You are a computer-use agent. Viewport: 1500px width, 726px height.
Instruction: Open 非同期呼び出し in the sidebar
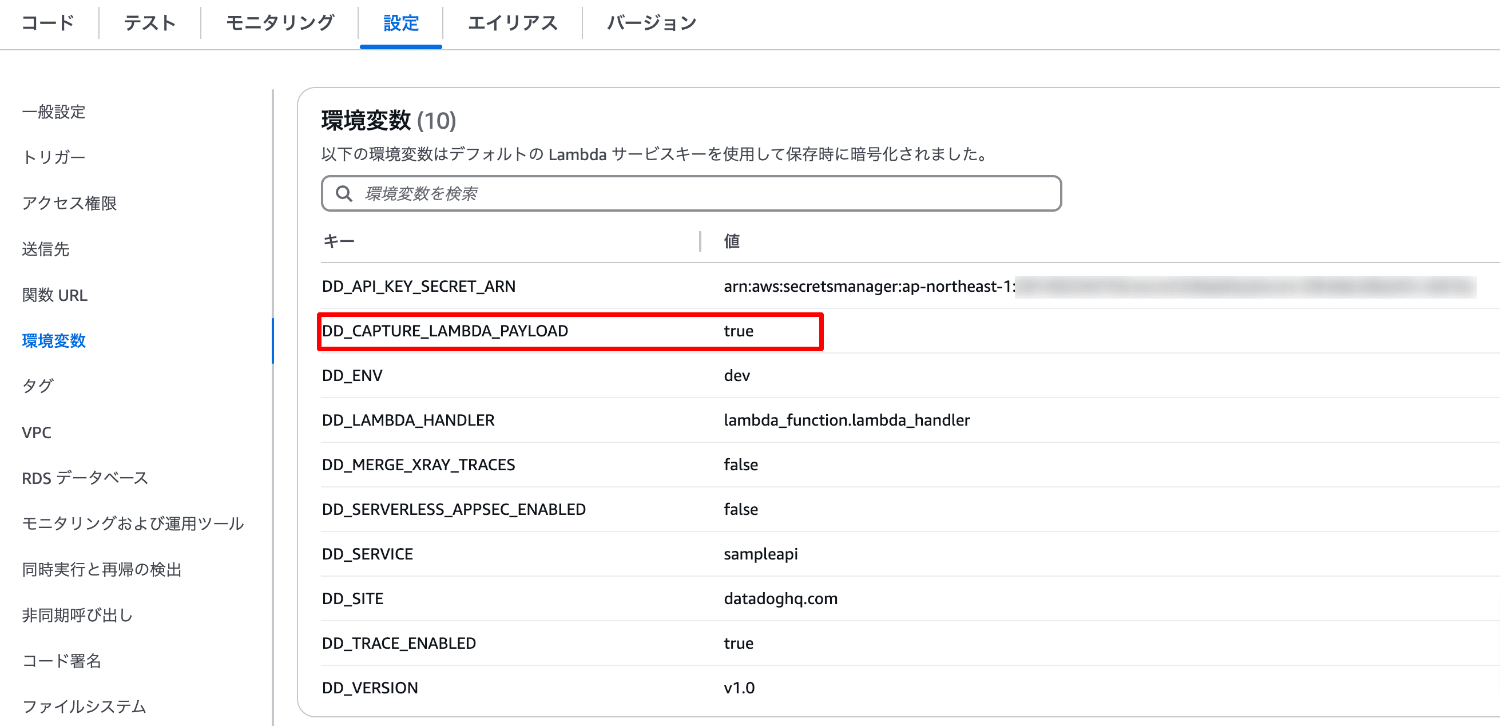78,615
